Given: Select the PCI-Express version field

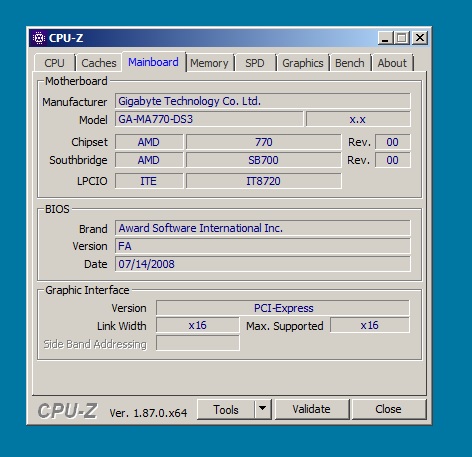Looking at the screenshot, I should [283, 308].
